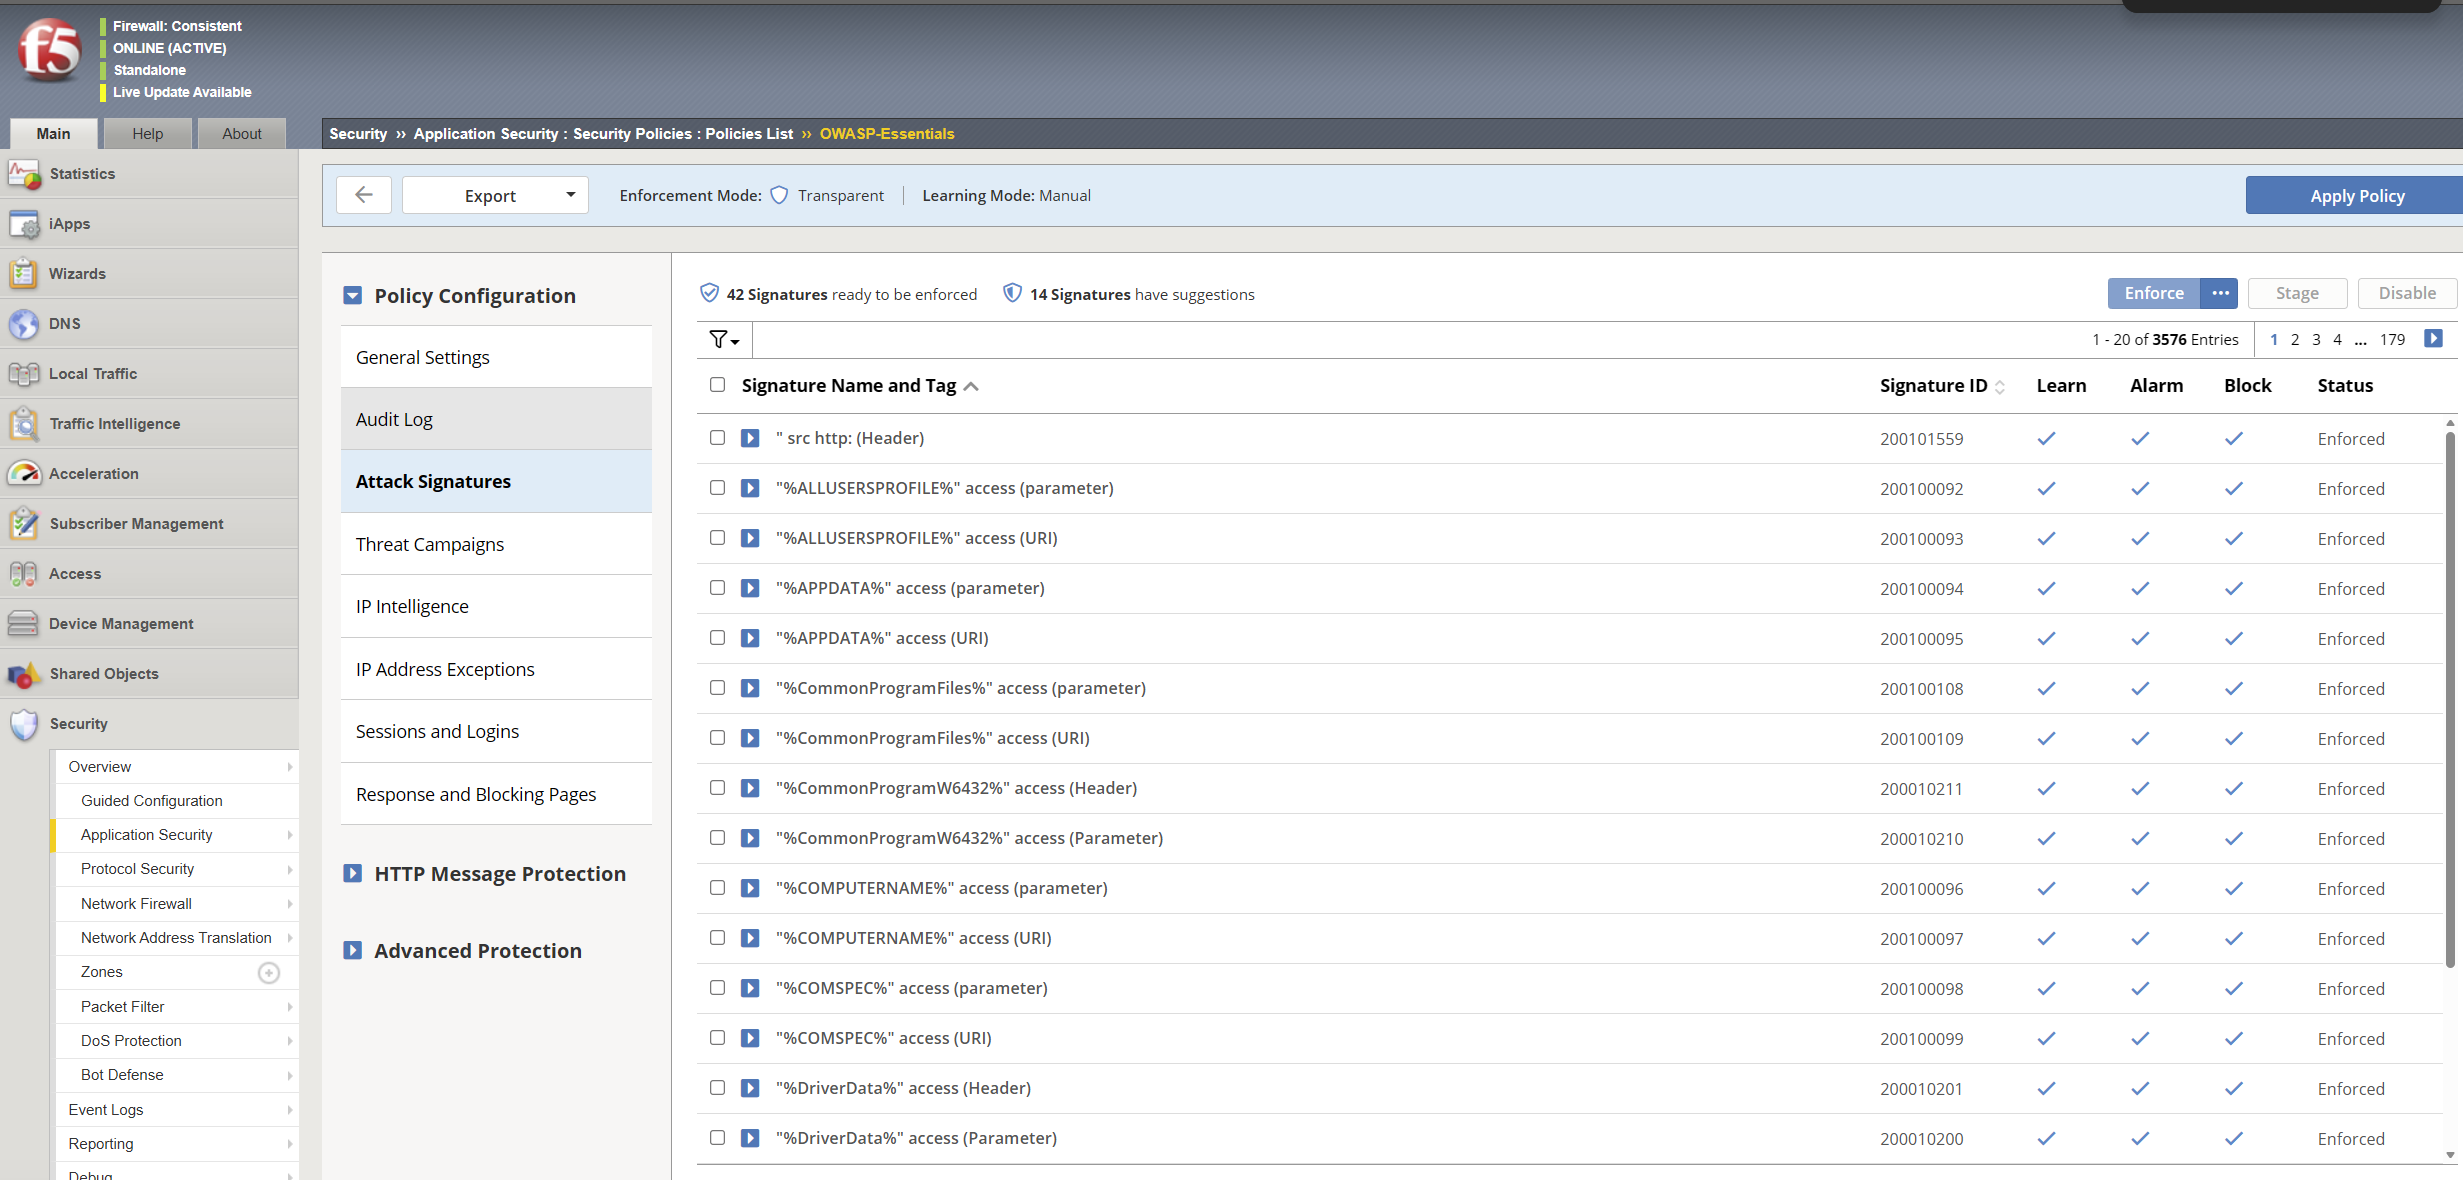Open the iApps sidebar icon
The image size is (2463, 1180).
[24, 224]
